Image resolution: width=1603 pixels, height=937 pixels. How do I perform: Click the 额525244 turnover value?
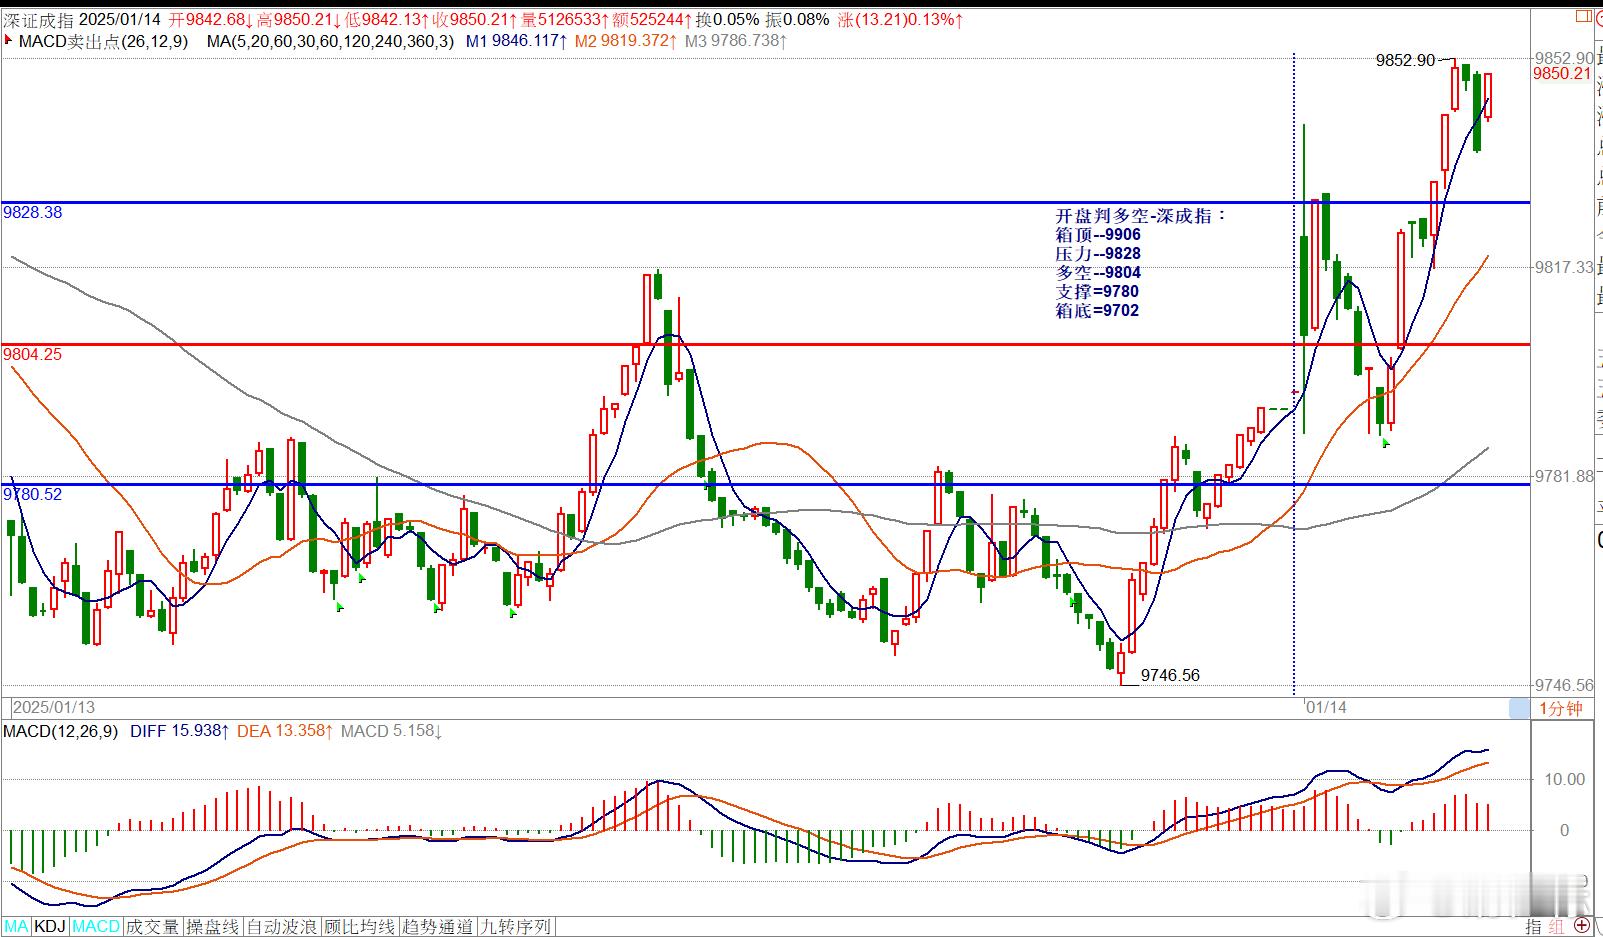tap(653, 19)
